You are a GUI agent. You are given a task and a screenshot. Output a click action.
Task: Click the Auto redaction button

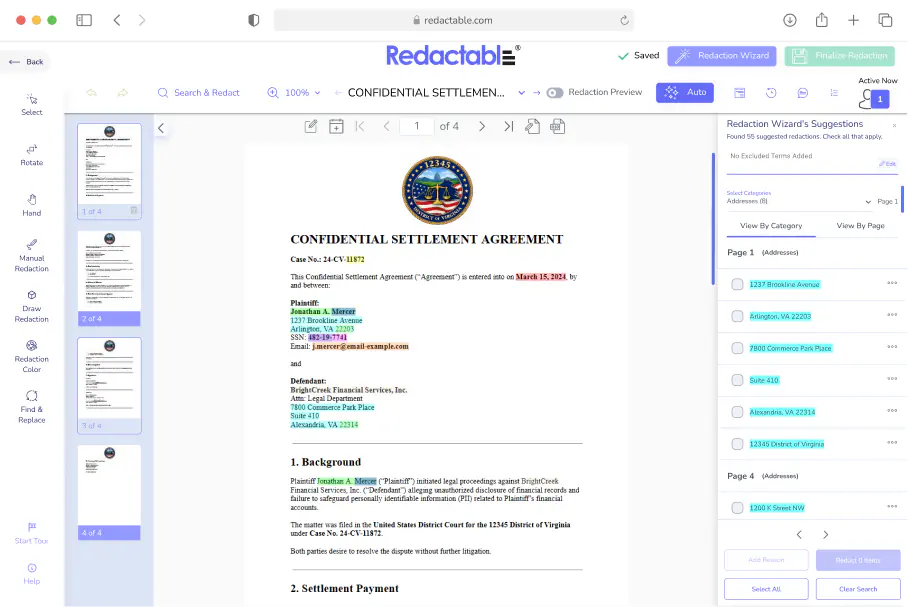point(685,92)
